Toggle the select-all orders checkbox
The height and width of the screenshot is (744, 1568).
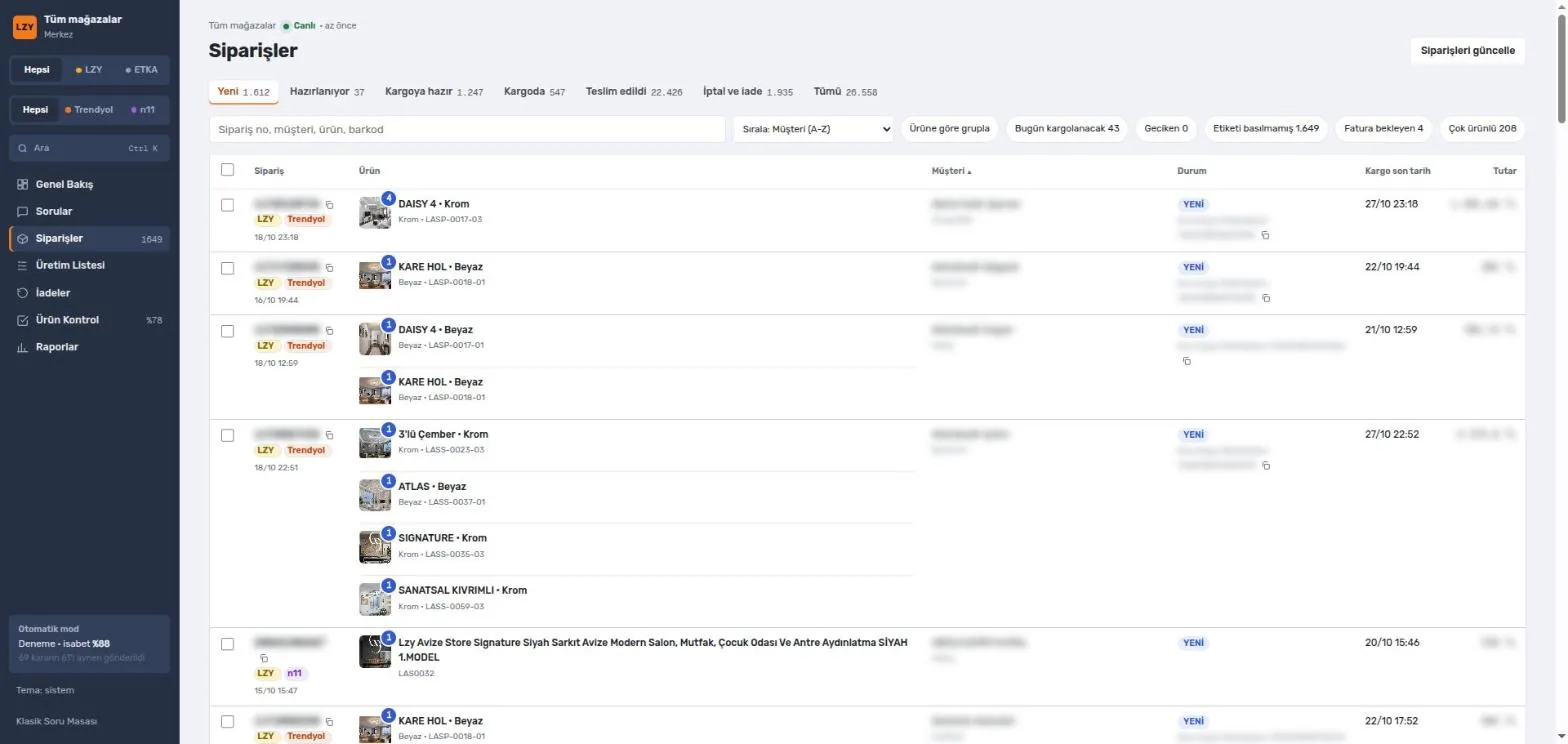227,170
